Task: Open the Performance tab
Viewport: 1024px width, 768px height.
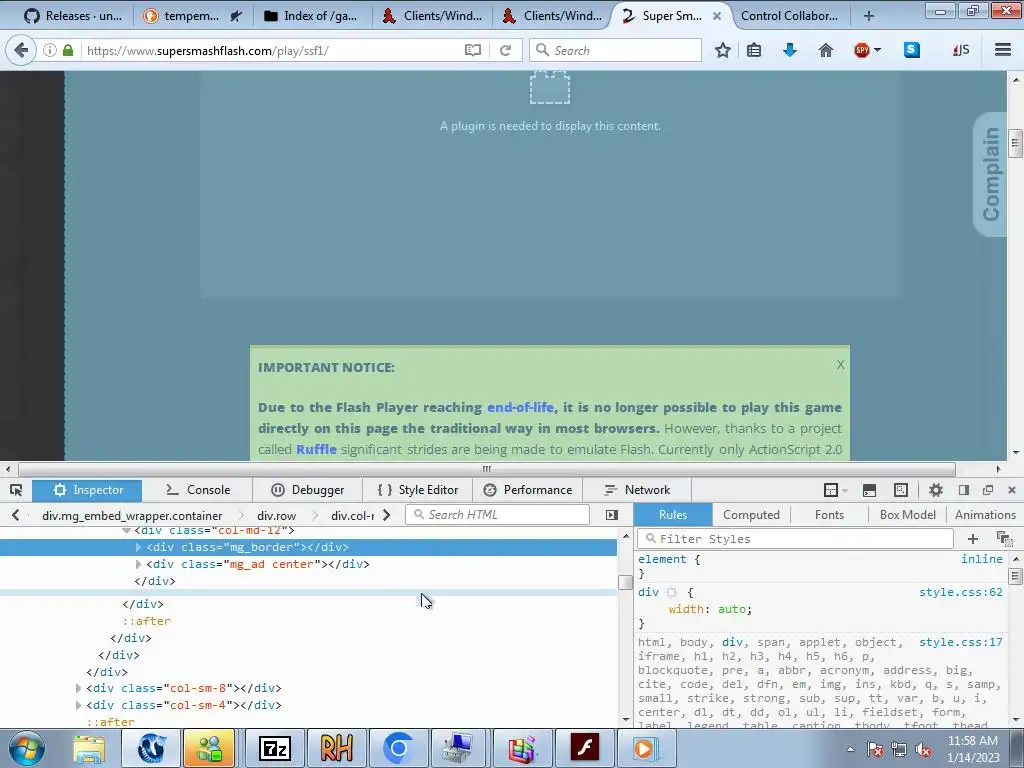Action: click(x=528, y=490)
